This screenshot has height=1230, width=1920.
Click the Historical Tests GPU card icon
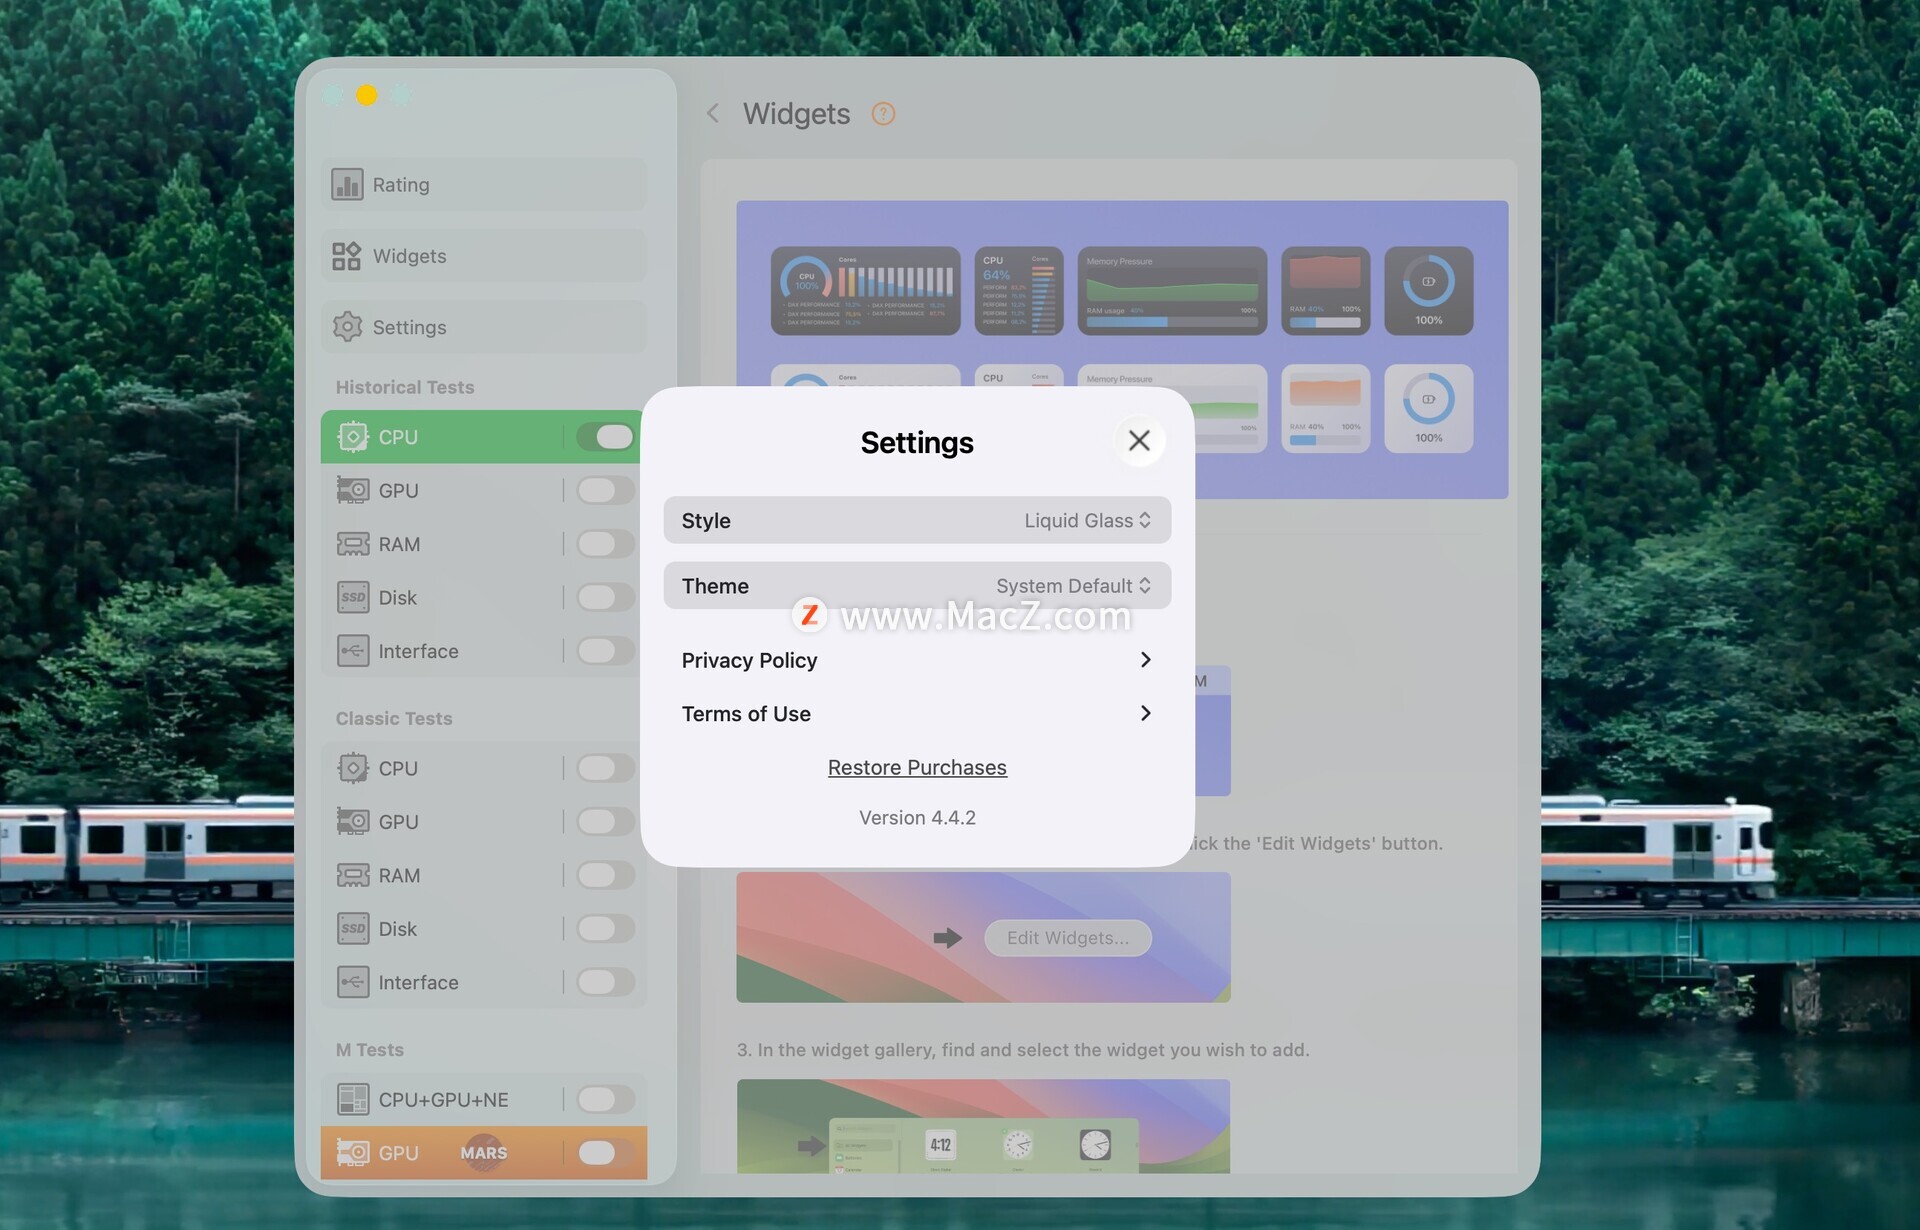click(x=353, y=490)
